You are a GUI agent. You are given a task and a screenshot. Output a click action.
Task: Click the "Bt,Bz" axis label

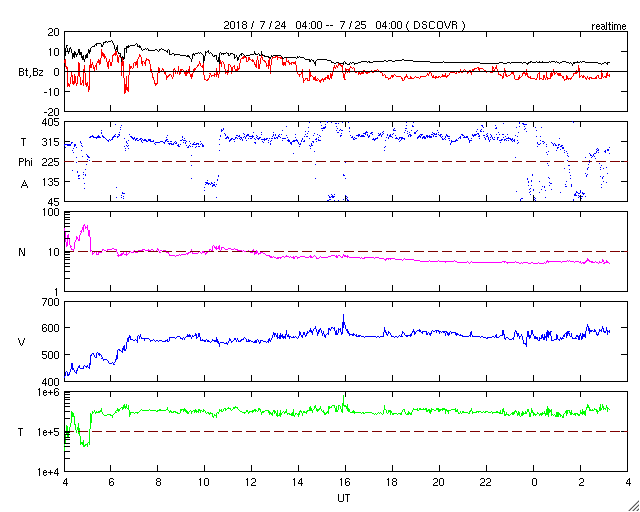tap(31, 74)
